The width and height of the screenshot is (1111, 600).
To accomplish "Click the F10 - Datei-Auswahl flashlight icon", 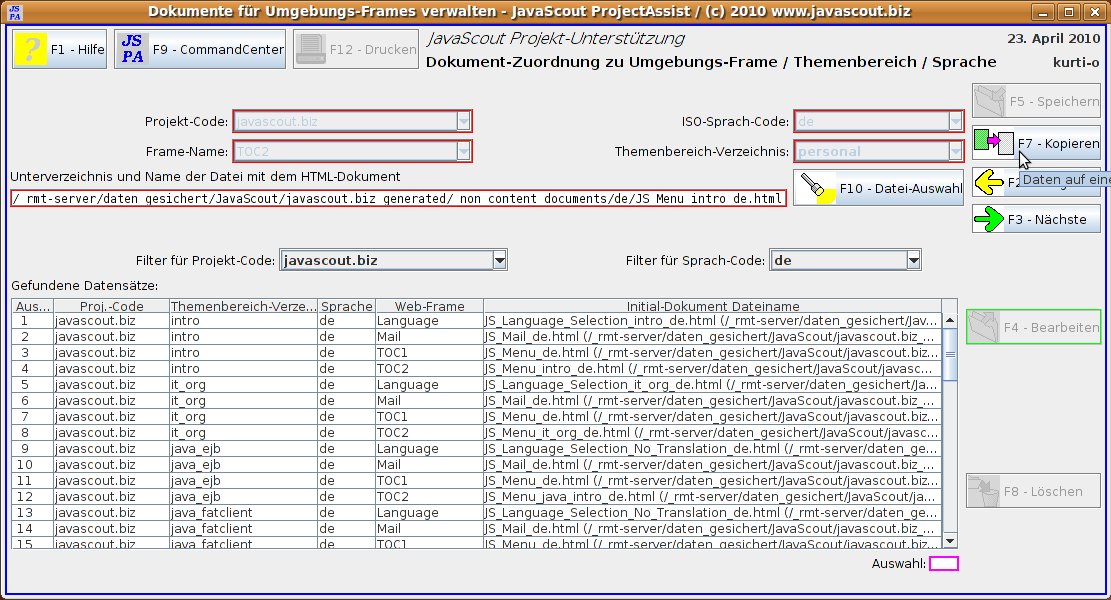I will click(816, 188).
